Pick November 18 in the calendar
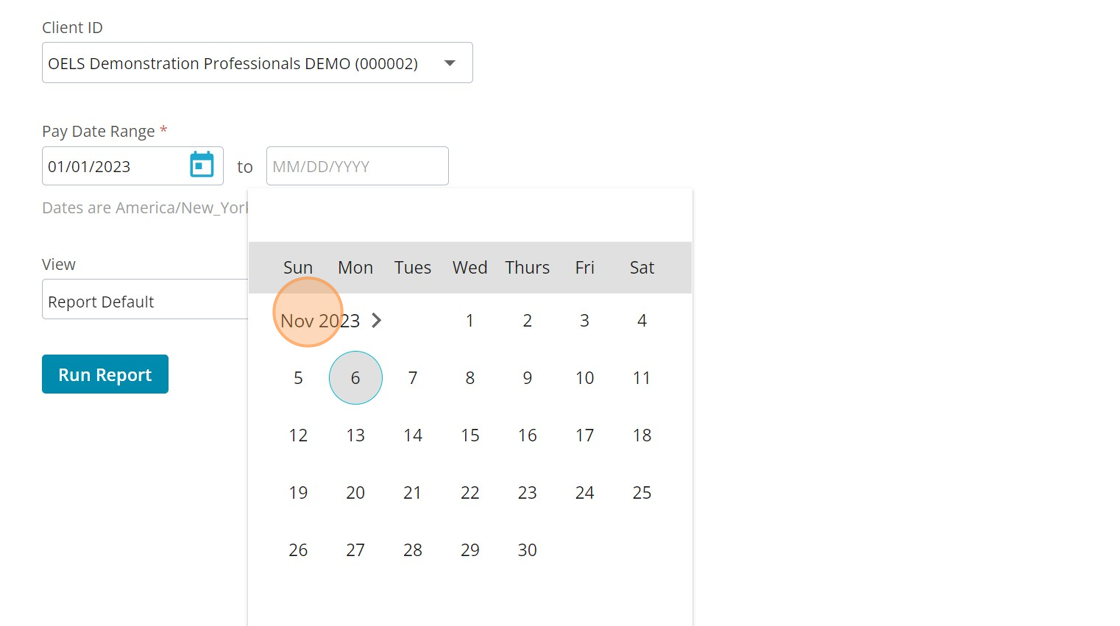1120x626 pixels. coord(642,435)
